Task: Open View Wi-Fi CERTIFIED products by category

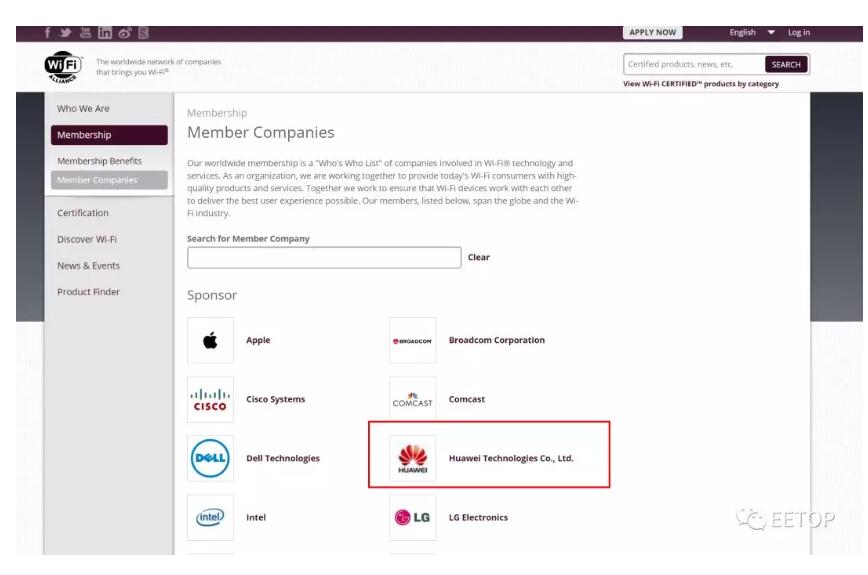Action: coord(701,84)
